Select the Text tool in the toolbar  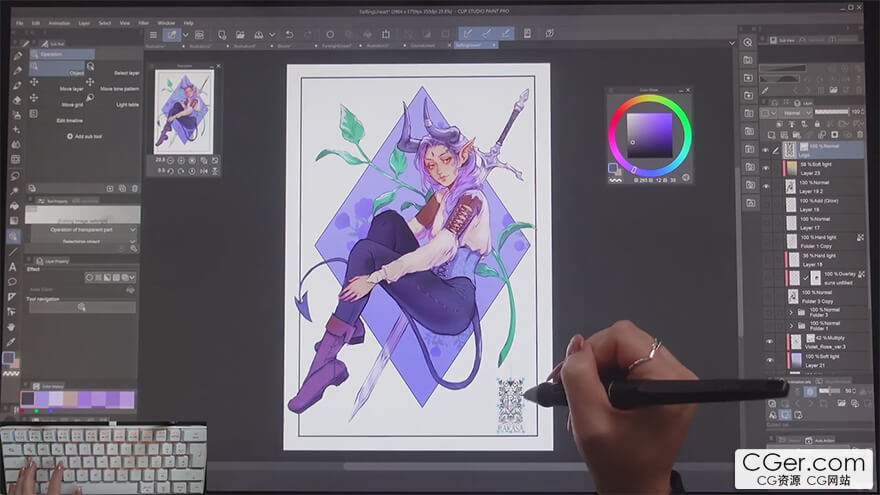point(13,267)
